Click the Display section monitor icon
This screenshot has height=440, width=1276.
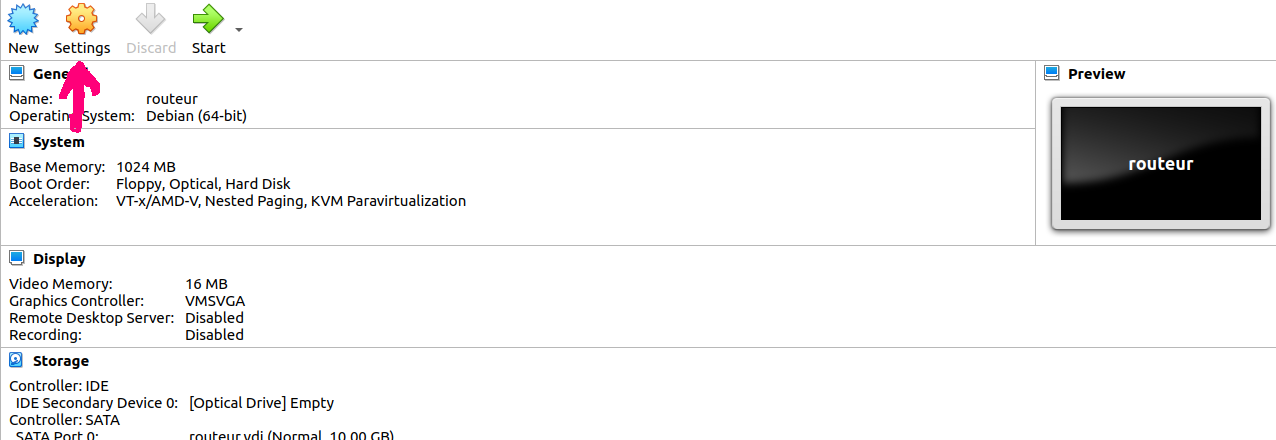(17, 258)
